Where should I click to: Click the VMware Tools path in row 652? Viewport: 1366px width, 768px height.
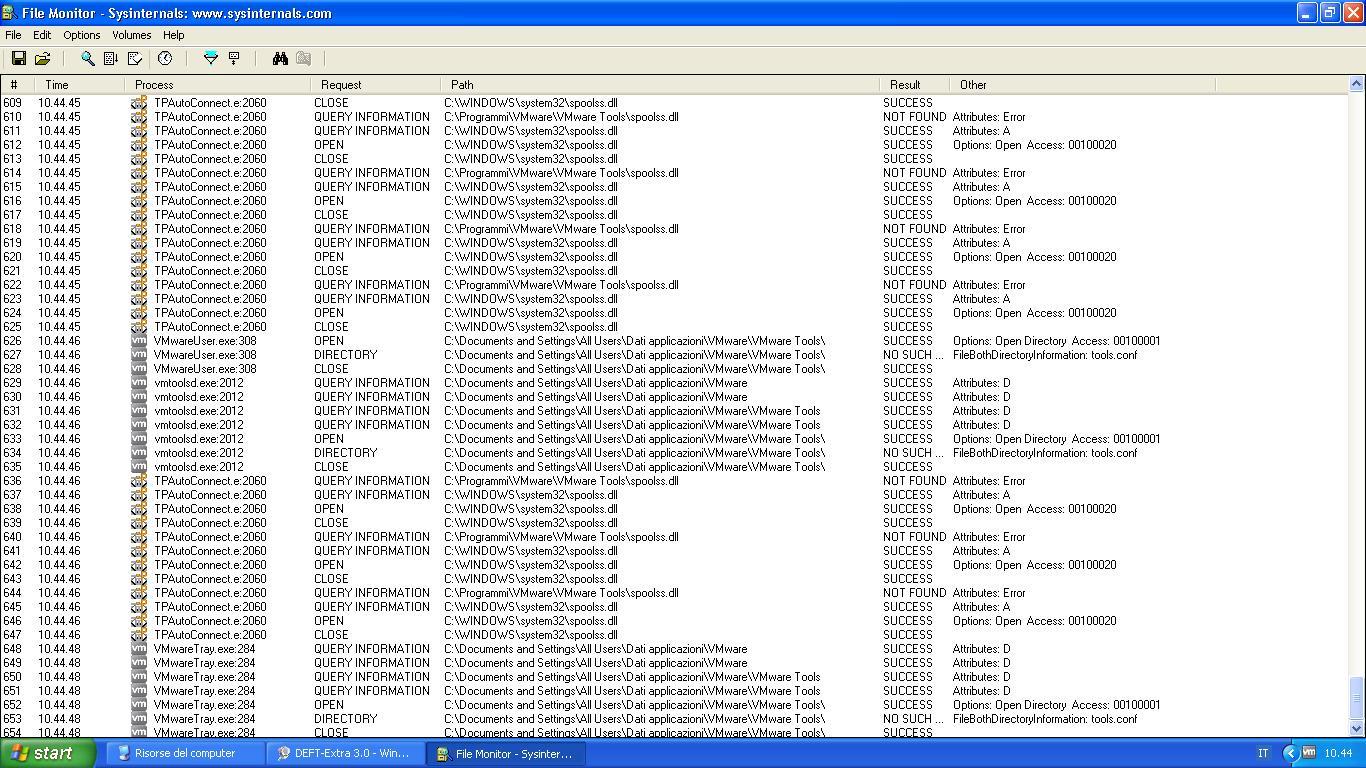(x=635, y=705)
